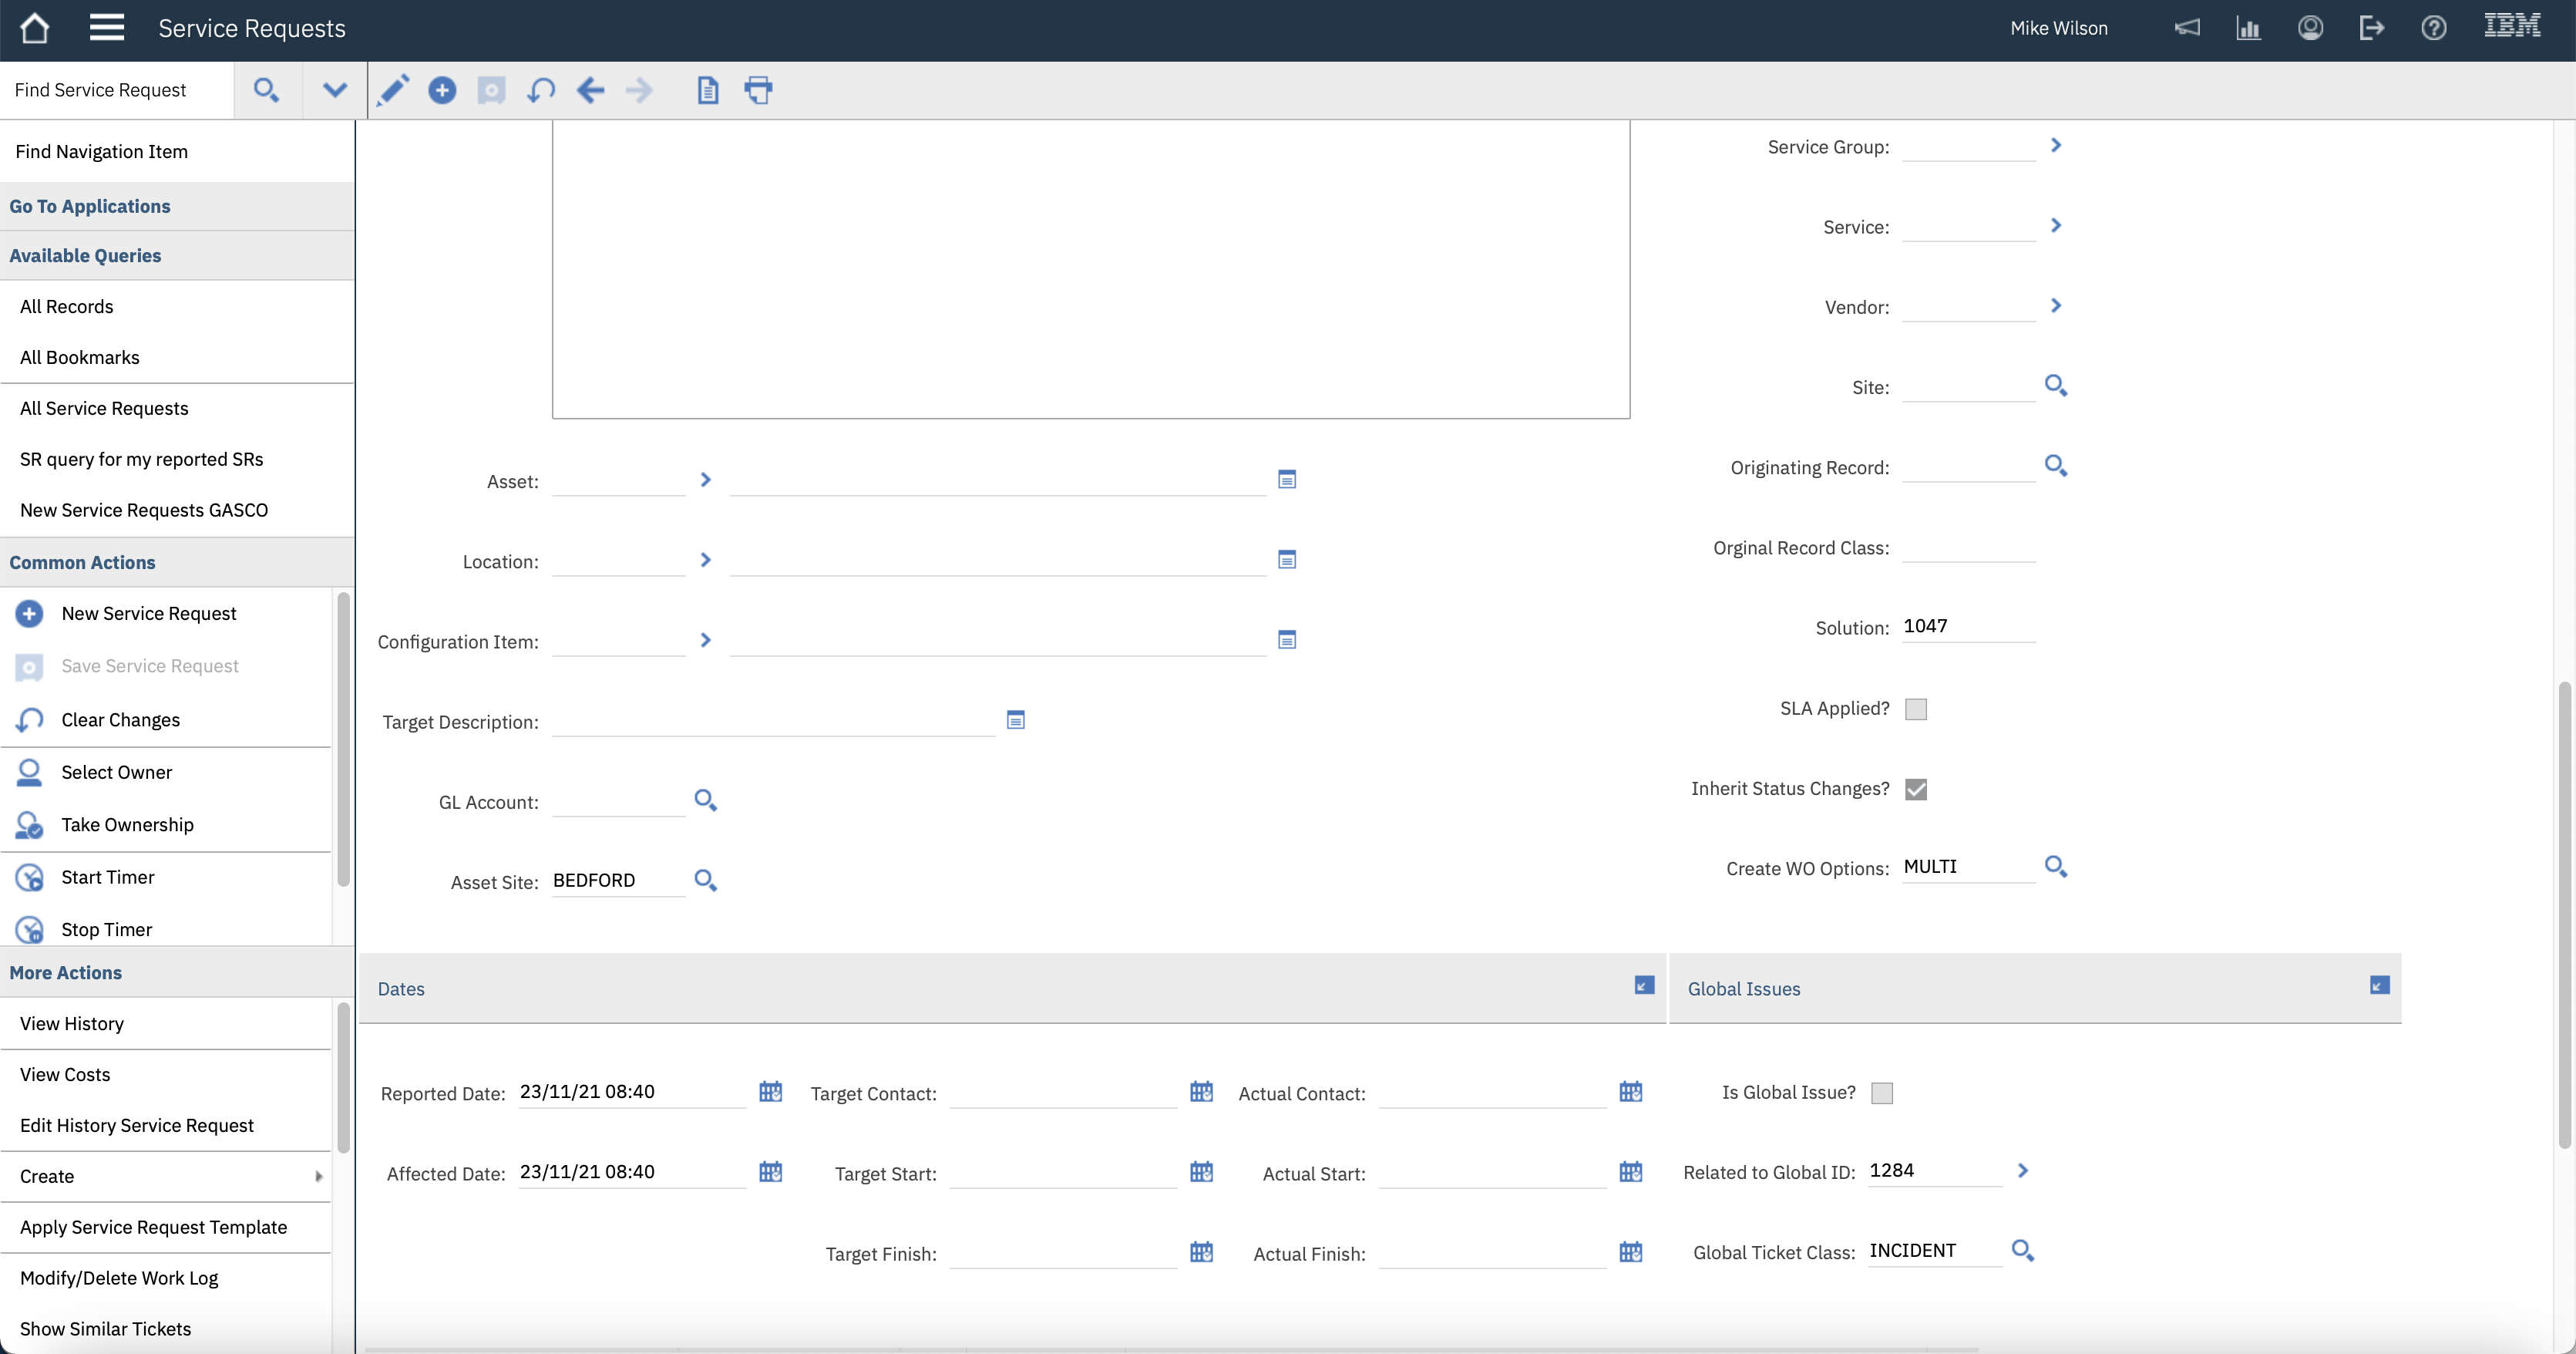Viewport: 2576px width, 1354px height.
Task: Open the Reports bar chart icon in header
Action: point(2248,28)
